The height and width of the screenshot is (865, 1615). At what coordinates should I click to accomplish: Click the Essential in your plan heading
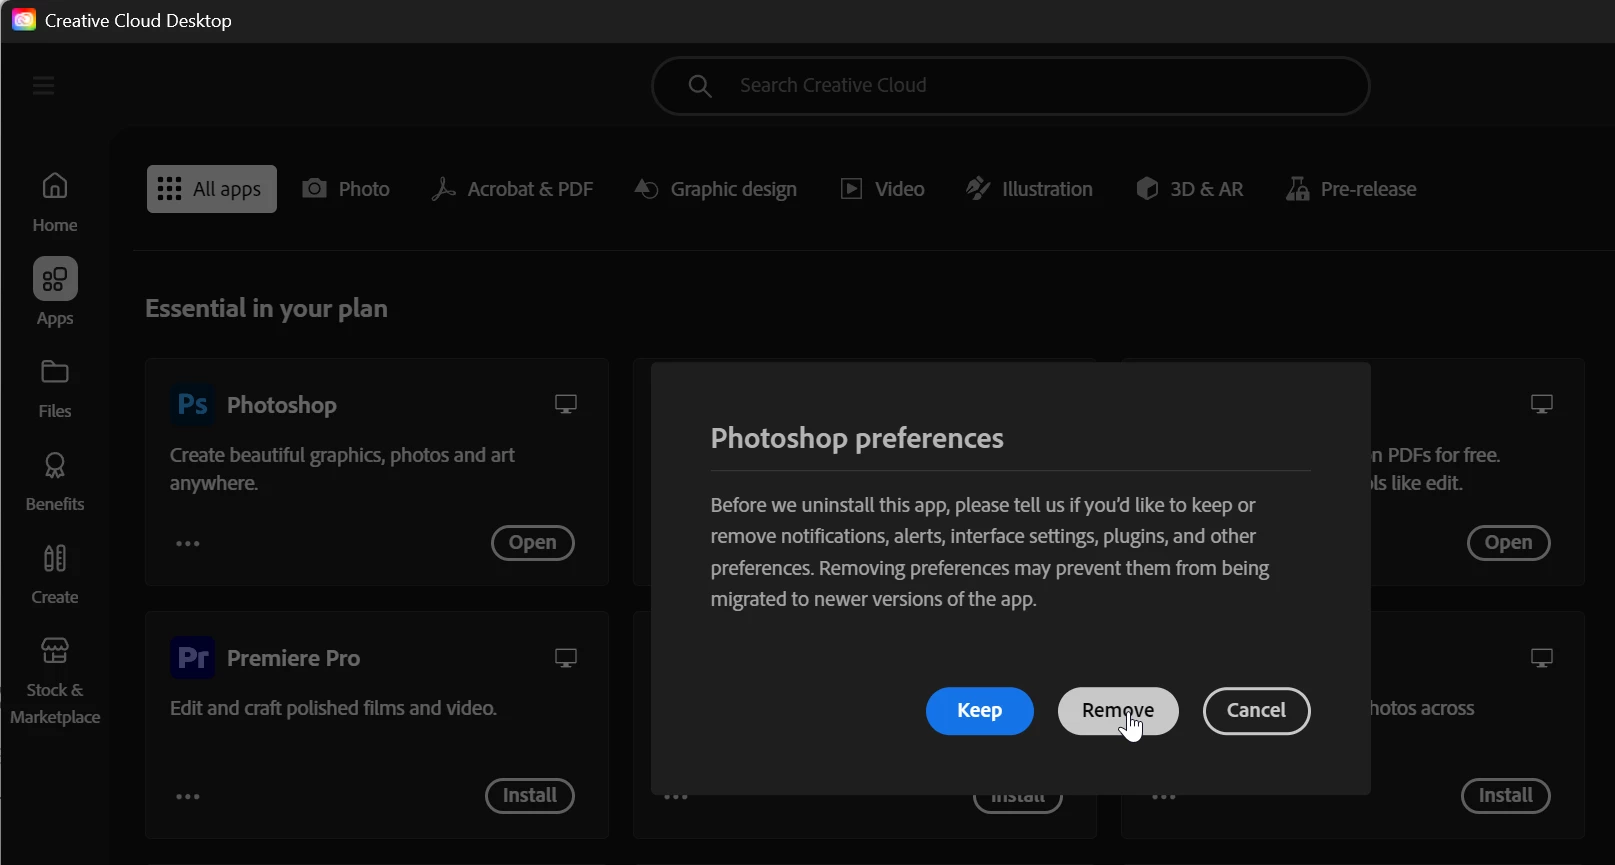(266, 308)
